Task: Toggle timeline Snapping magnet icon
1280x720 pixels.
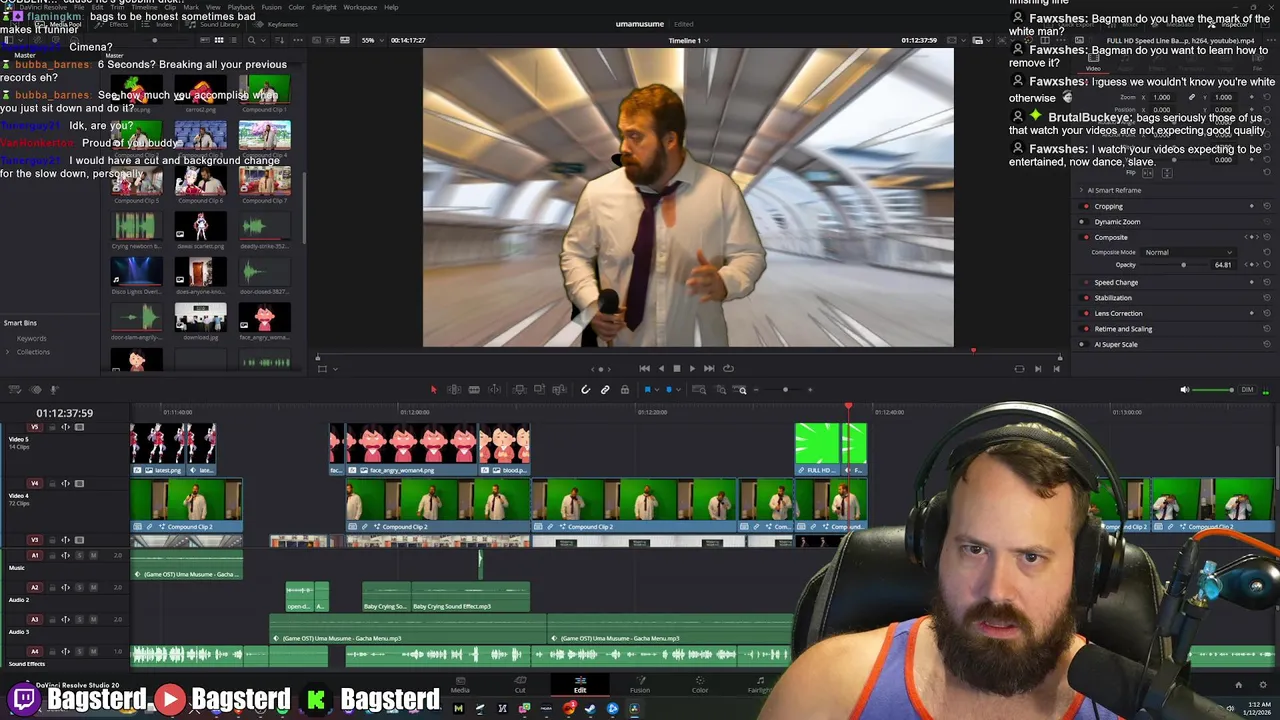Action: click(x=586, y=390)
